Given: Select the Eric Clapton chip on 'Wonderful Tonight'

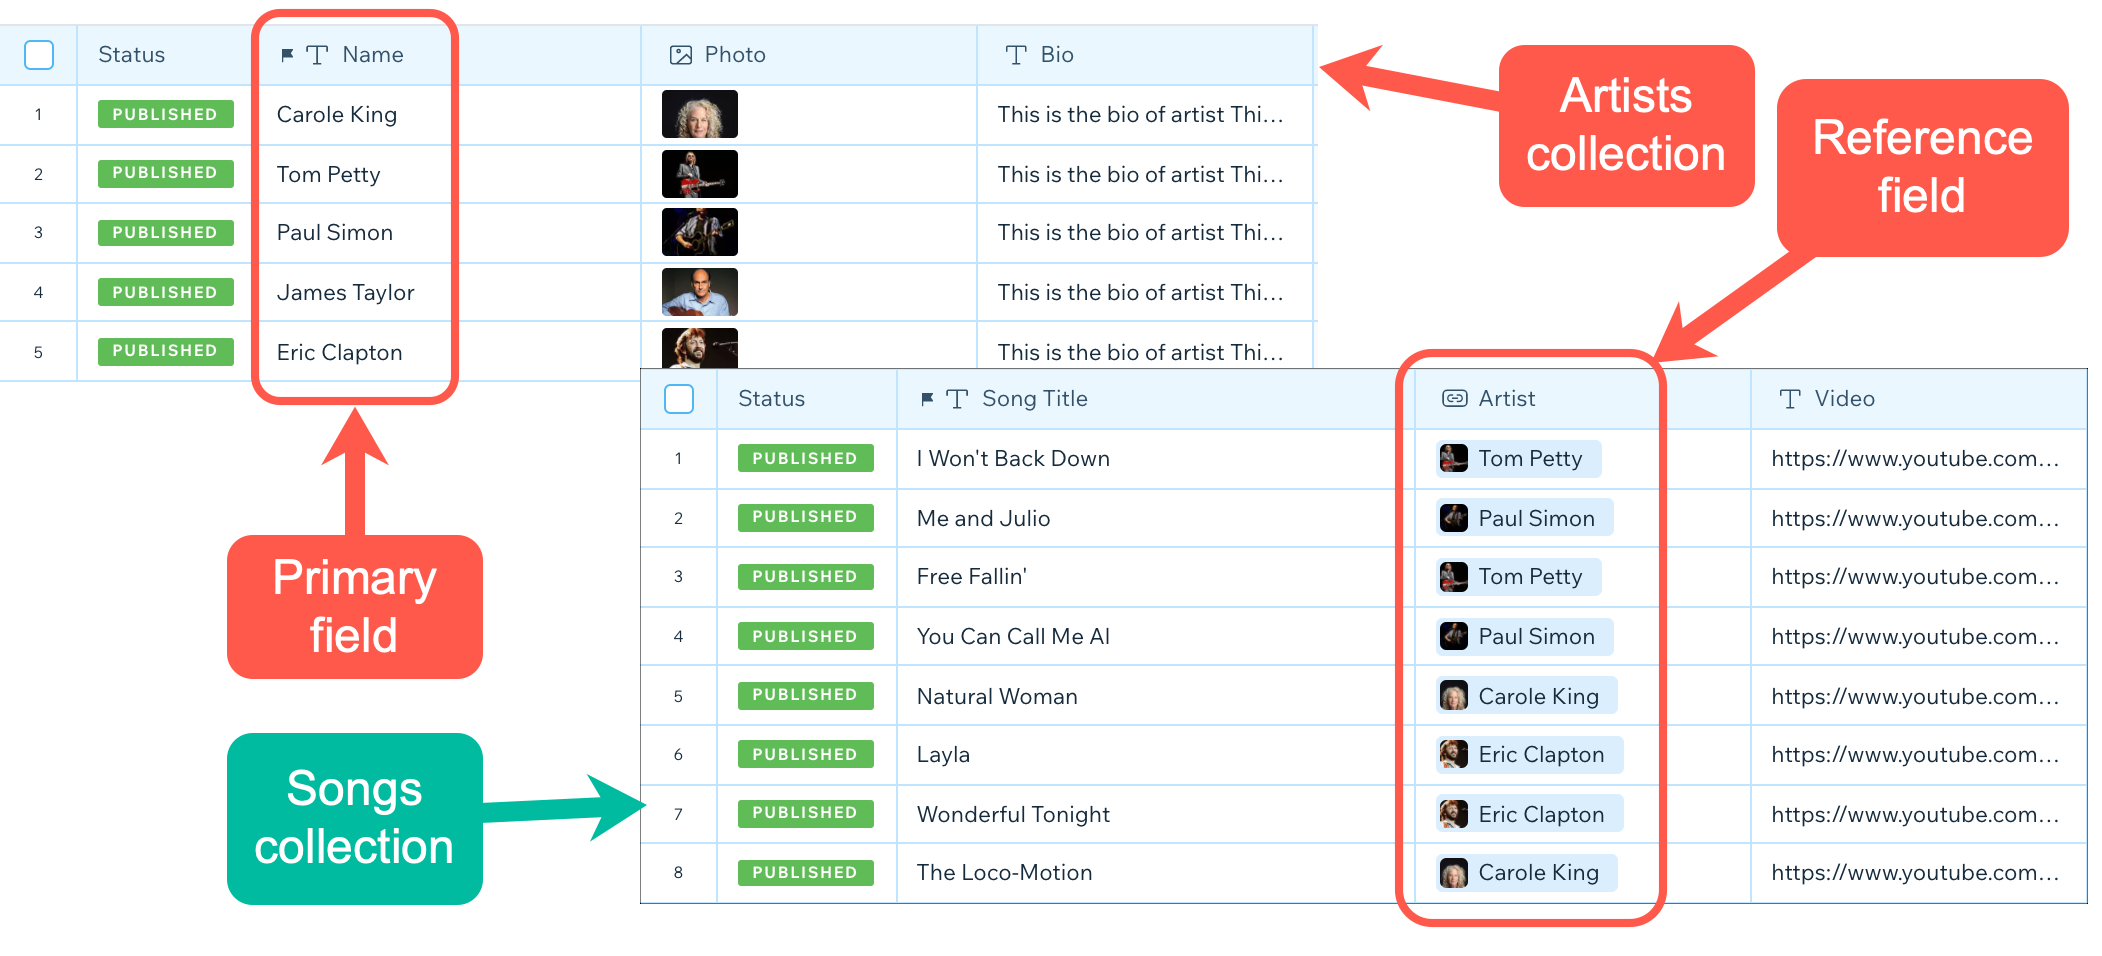Looking at the screenshot, I should pyautogui.click(x=1527, y=813).
